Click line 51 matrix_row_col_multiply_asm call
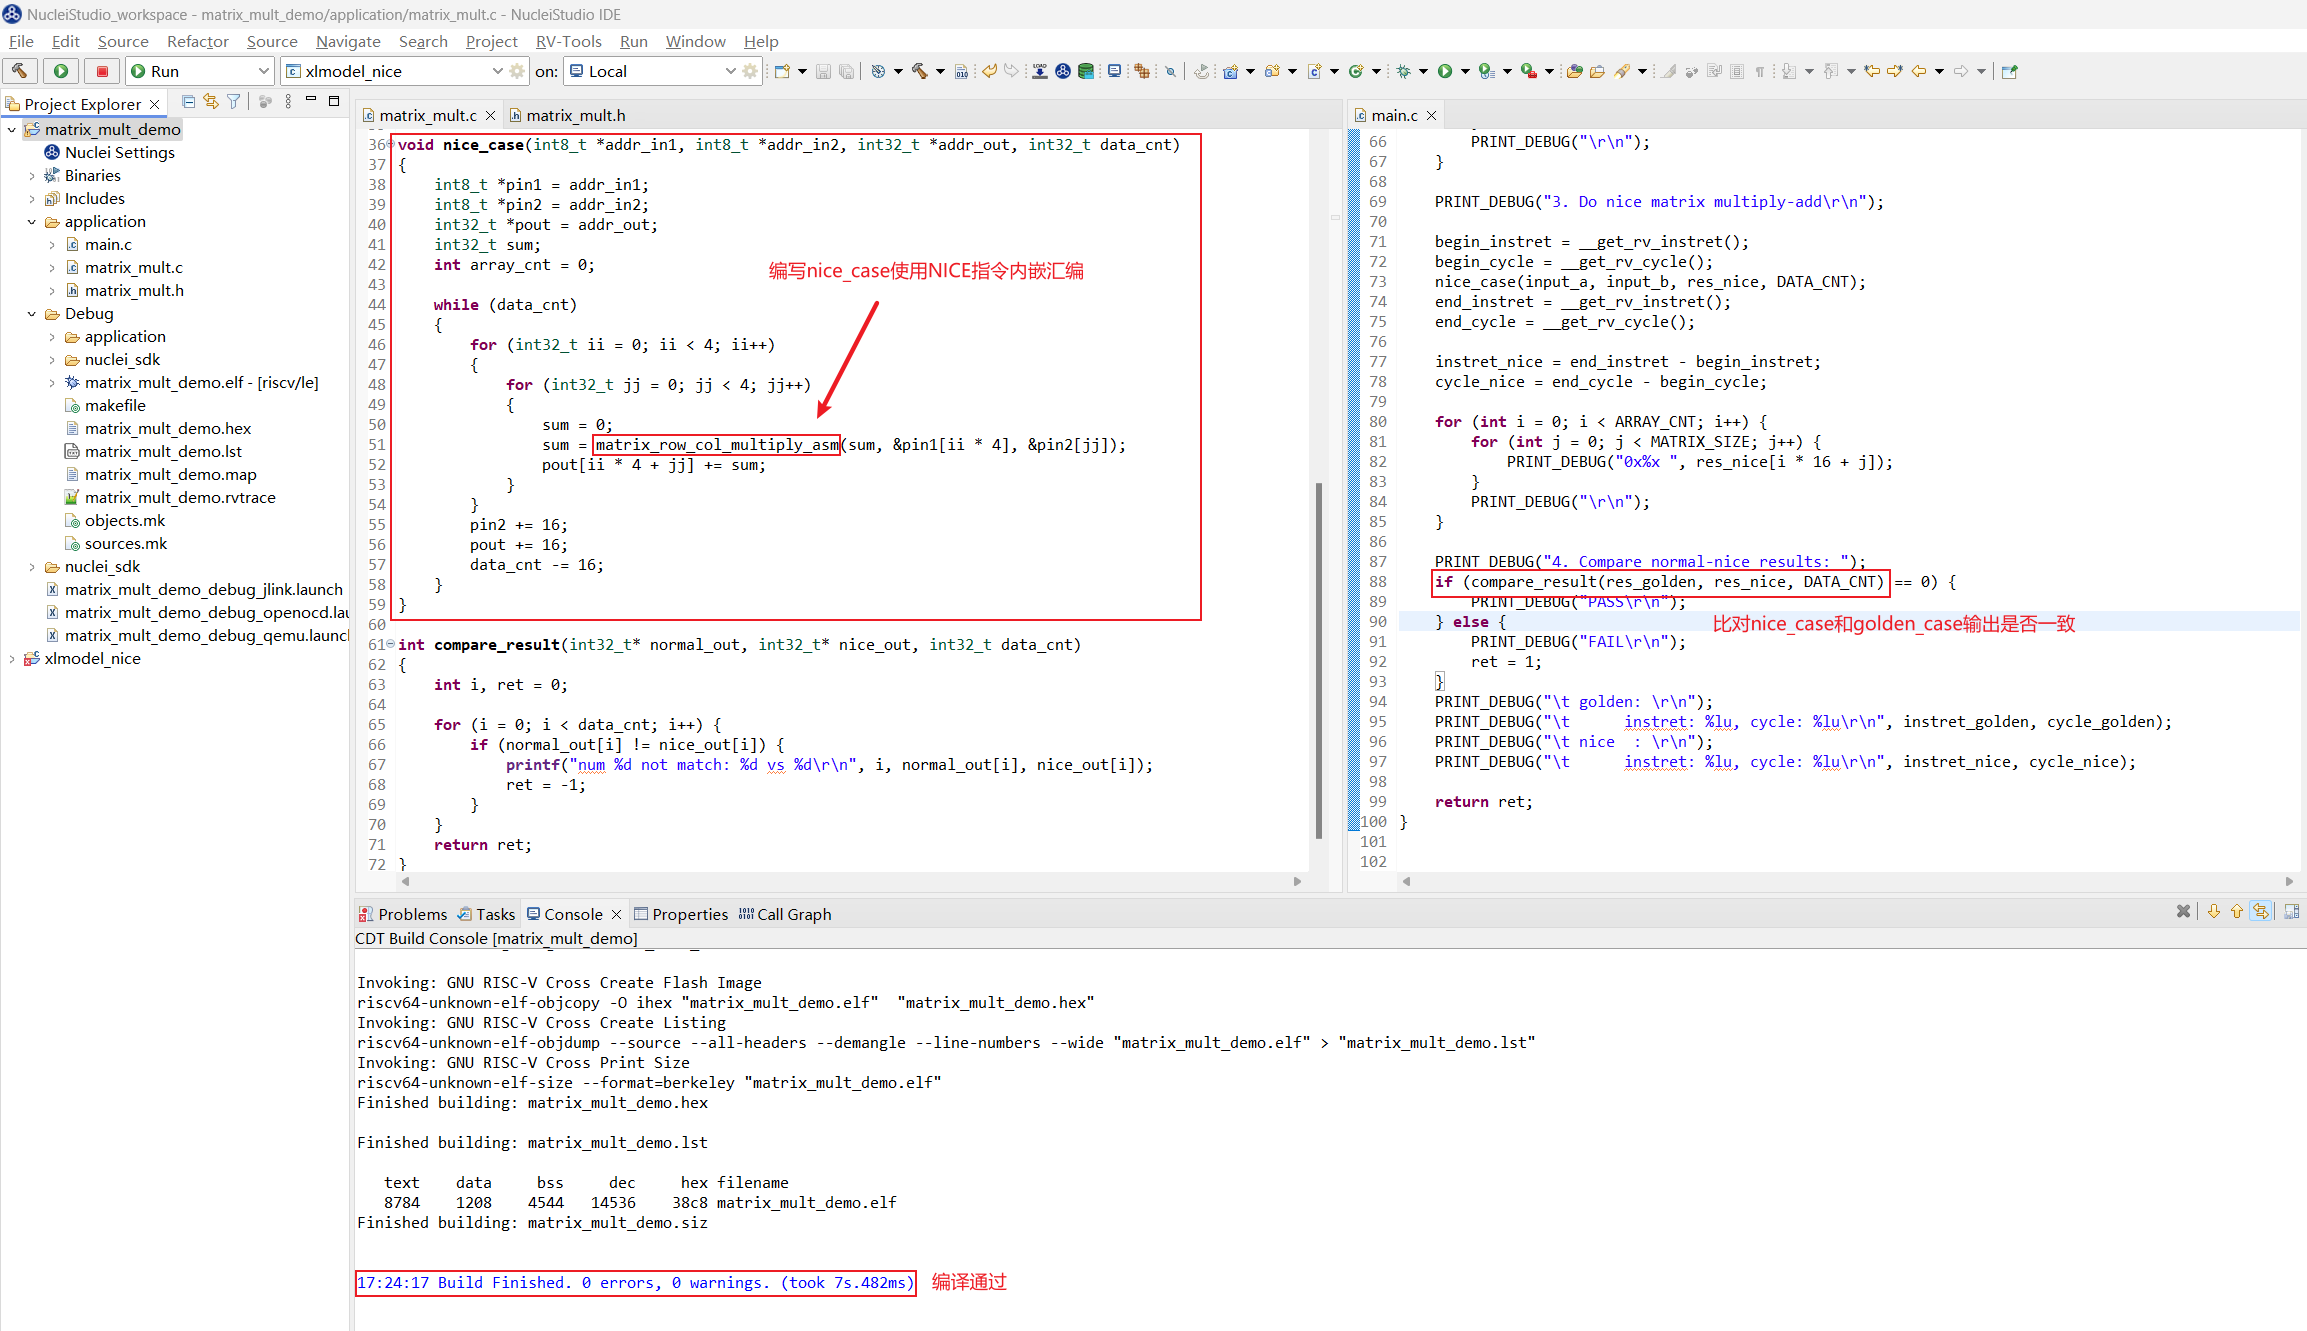This screenshot has height=1331, width=2307. click(717, 445)
